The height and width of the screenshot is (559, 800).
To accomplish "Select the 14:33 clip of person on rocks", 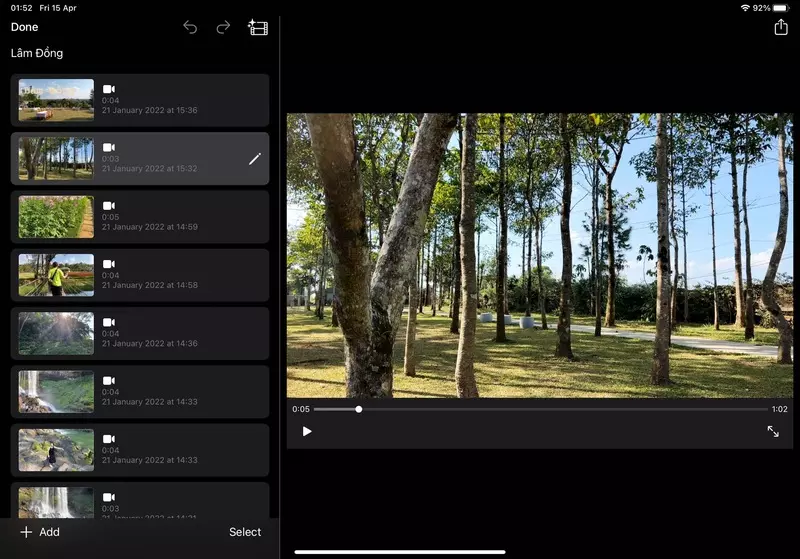I will [140, 450].
